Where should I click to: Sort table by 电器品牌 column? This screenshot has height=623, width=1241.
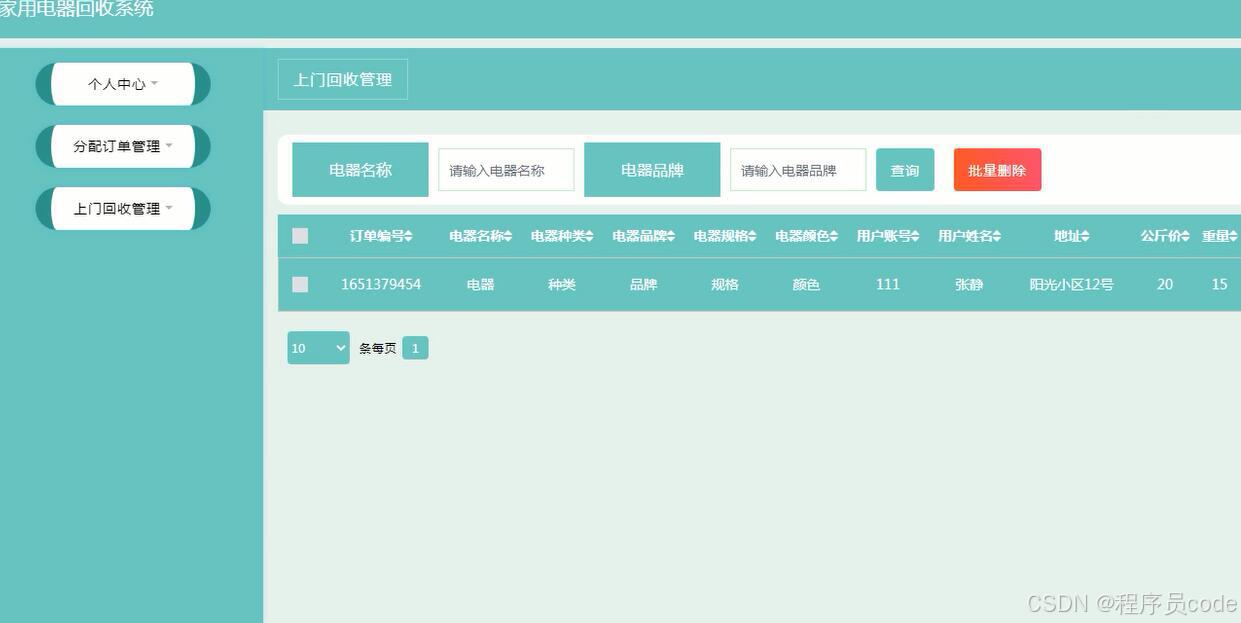(643, 235)
